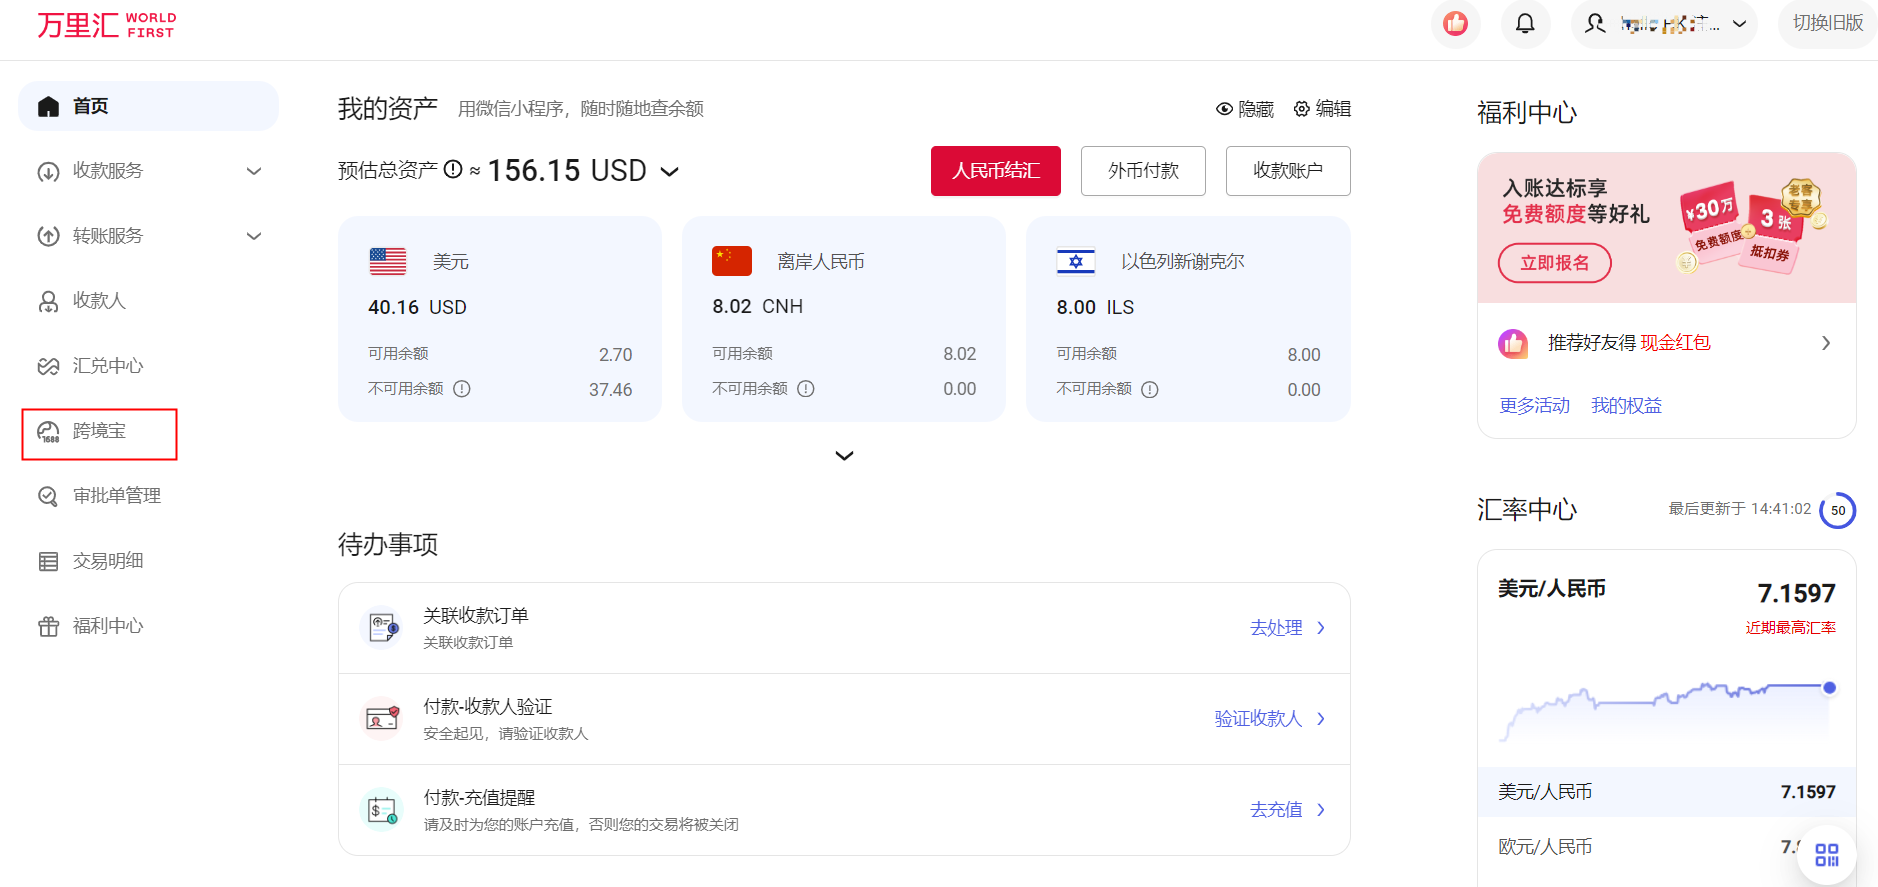Click the endpoint dot on exchange rate chart
Viewport: 1878px width, 887px height.
tap(1829, 688)
